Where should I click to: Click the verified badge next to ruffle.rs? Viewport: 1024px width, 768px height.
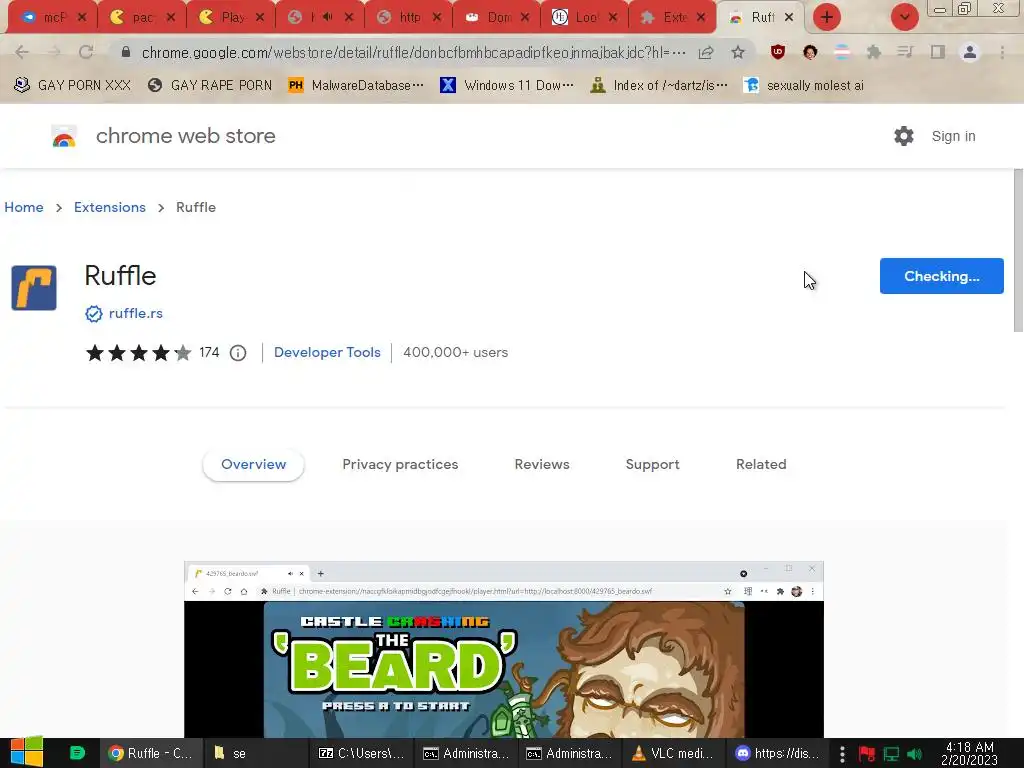tap(93, 314)
